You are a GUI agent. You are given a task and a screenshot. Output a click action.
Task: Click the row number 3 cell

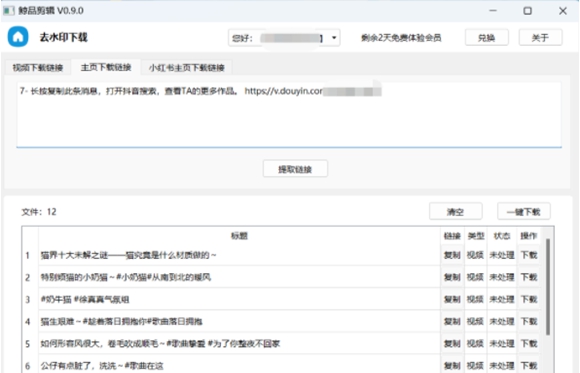pos(28,299)
